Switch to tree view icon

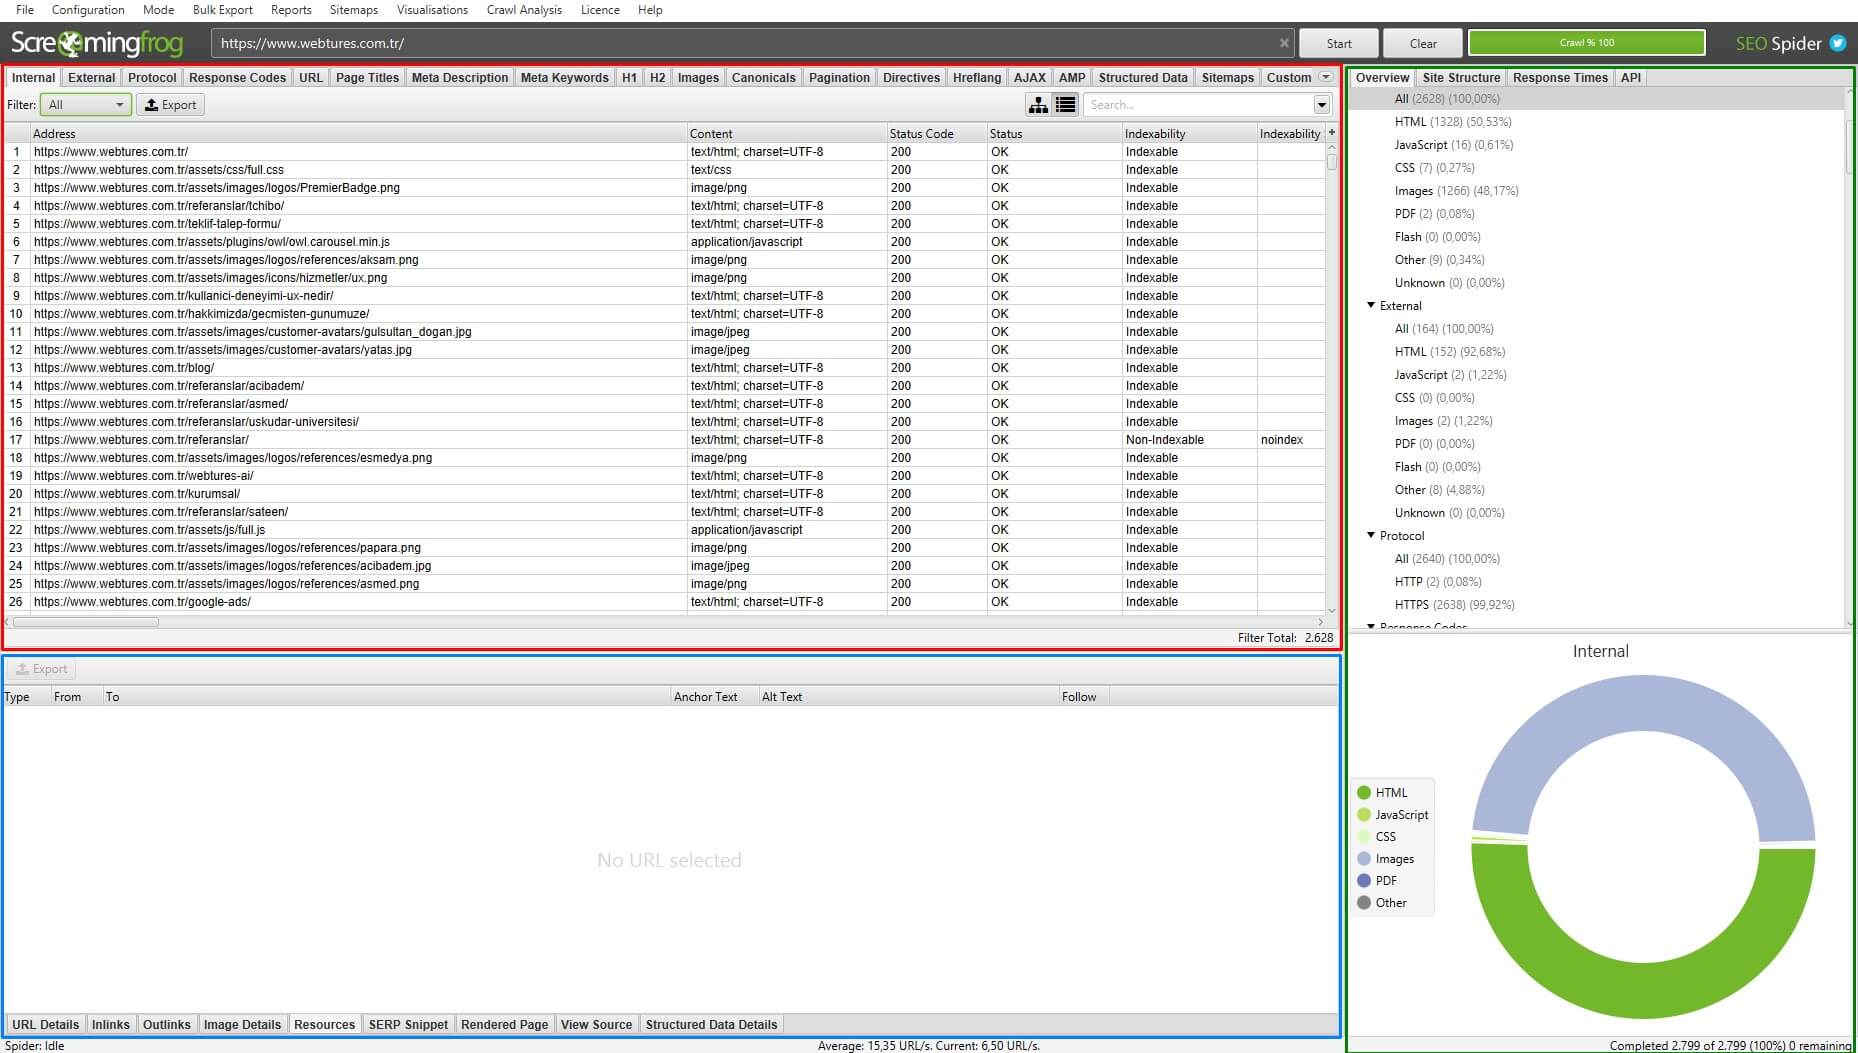(x=1039, y=105)
